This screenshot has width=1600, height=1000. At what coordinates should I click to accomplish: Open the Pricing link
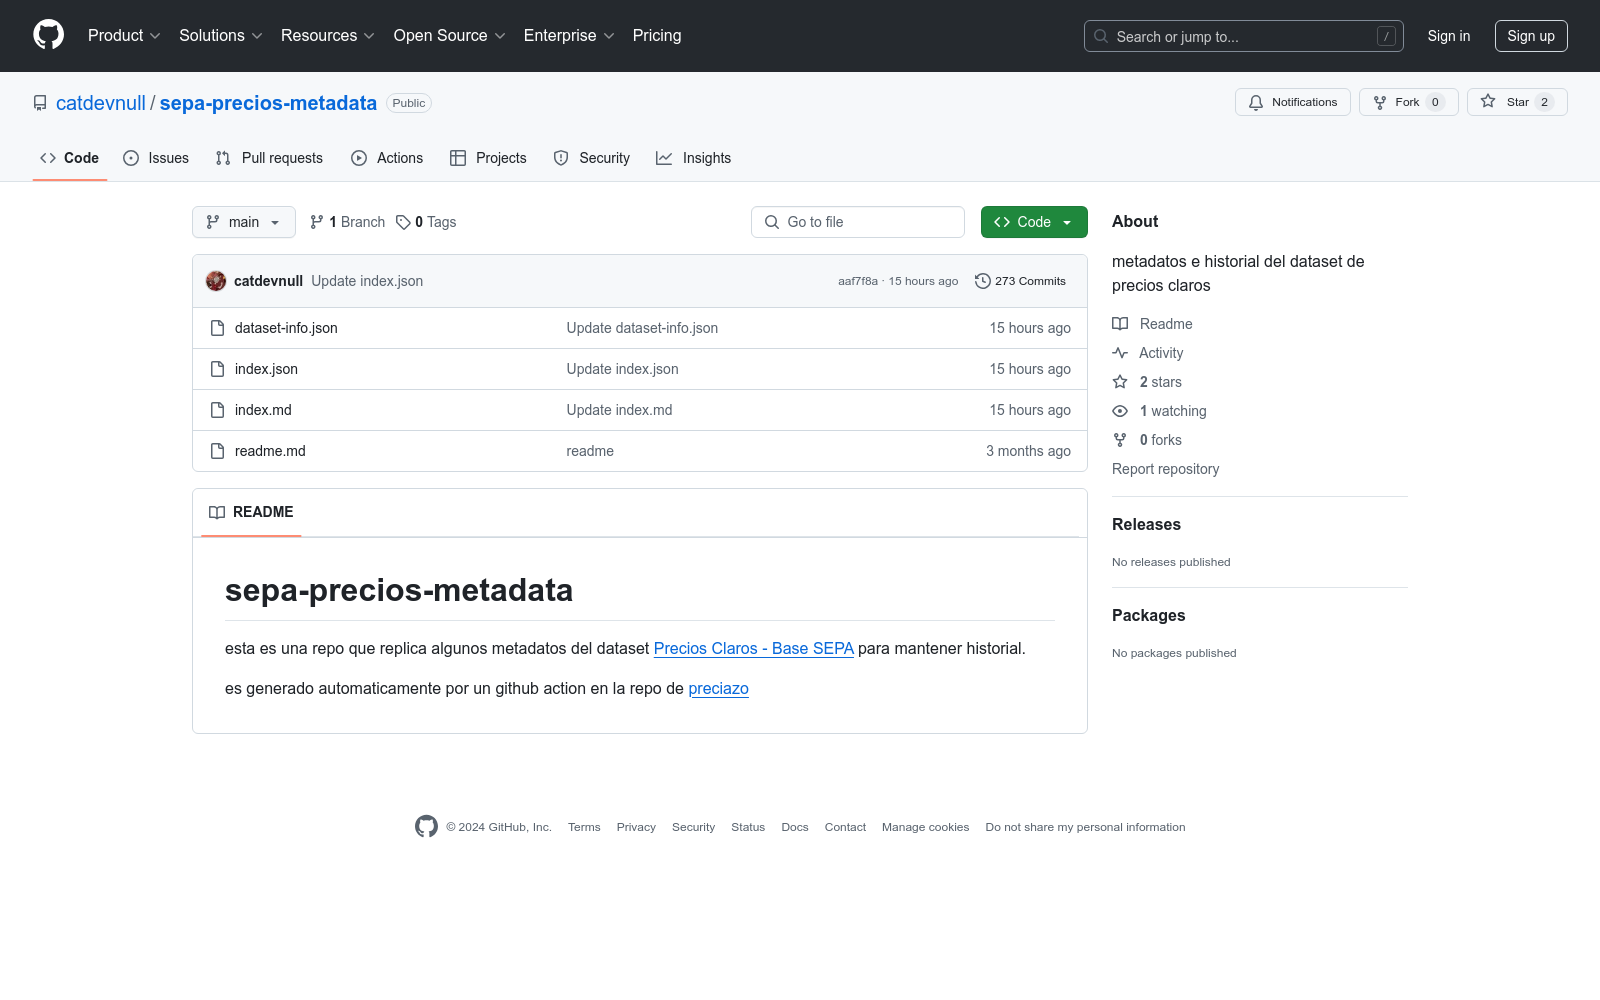pyautogui.click(x=657, y=35)
